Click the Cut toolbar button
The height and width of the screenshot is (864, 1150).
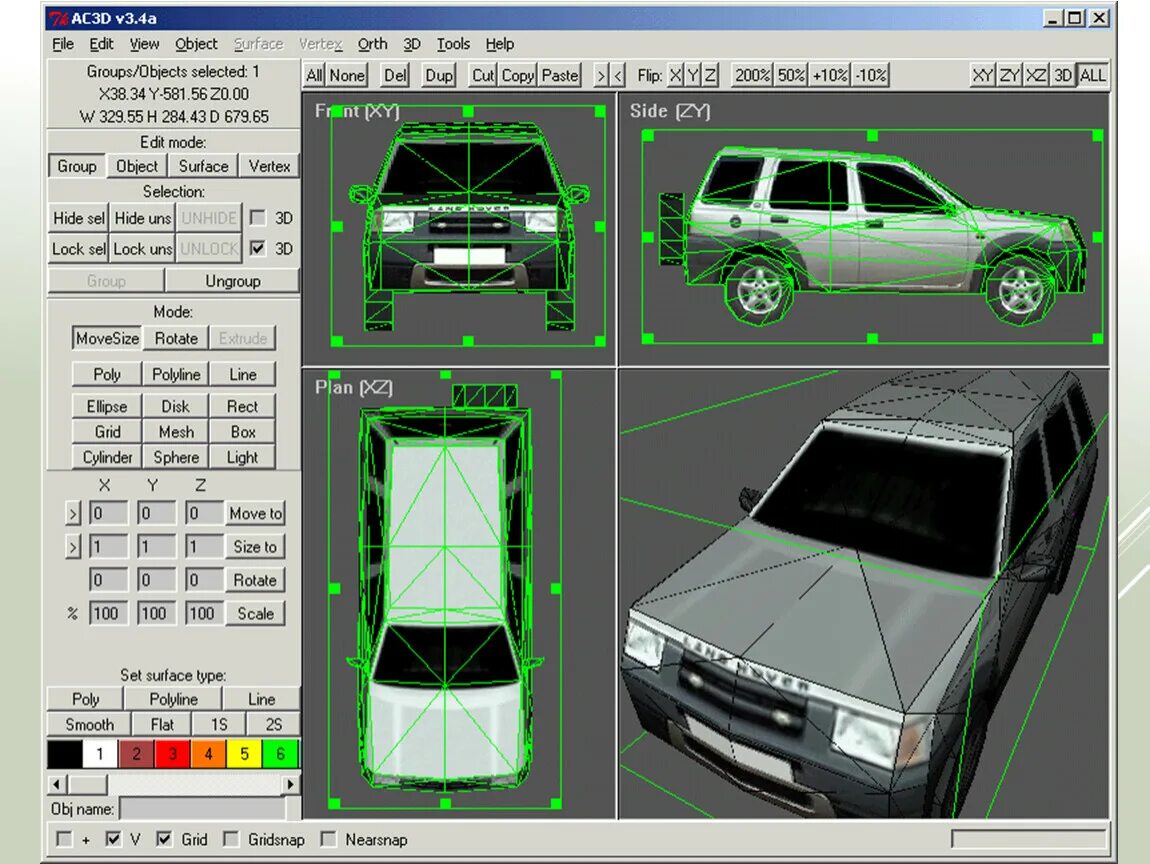click(x=483, y=75)
